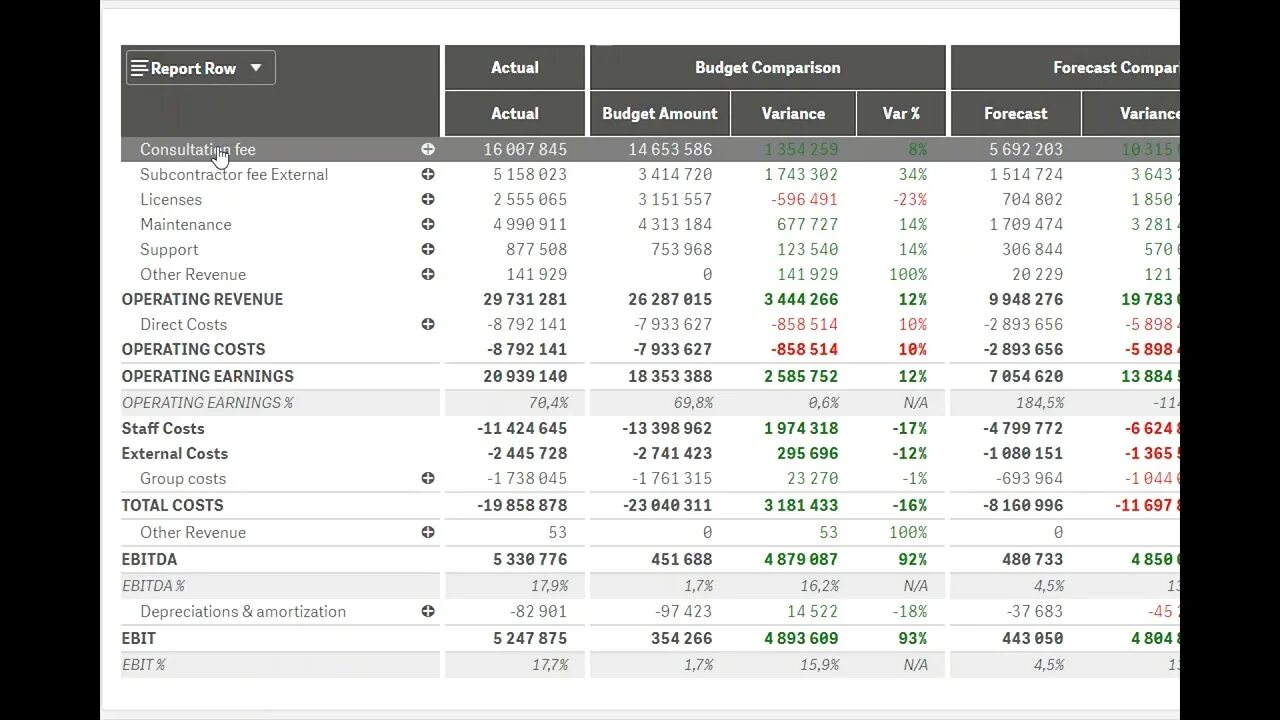
Task: Click the plus icon beside Licenses
Action: click(428, 199)
